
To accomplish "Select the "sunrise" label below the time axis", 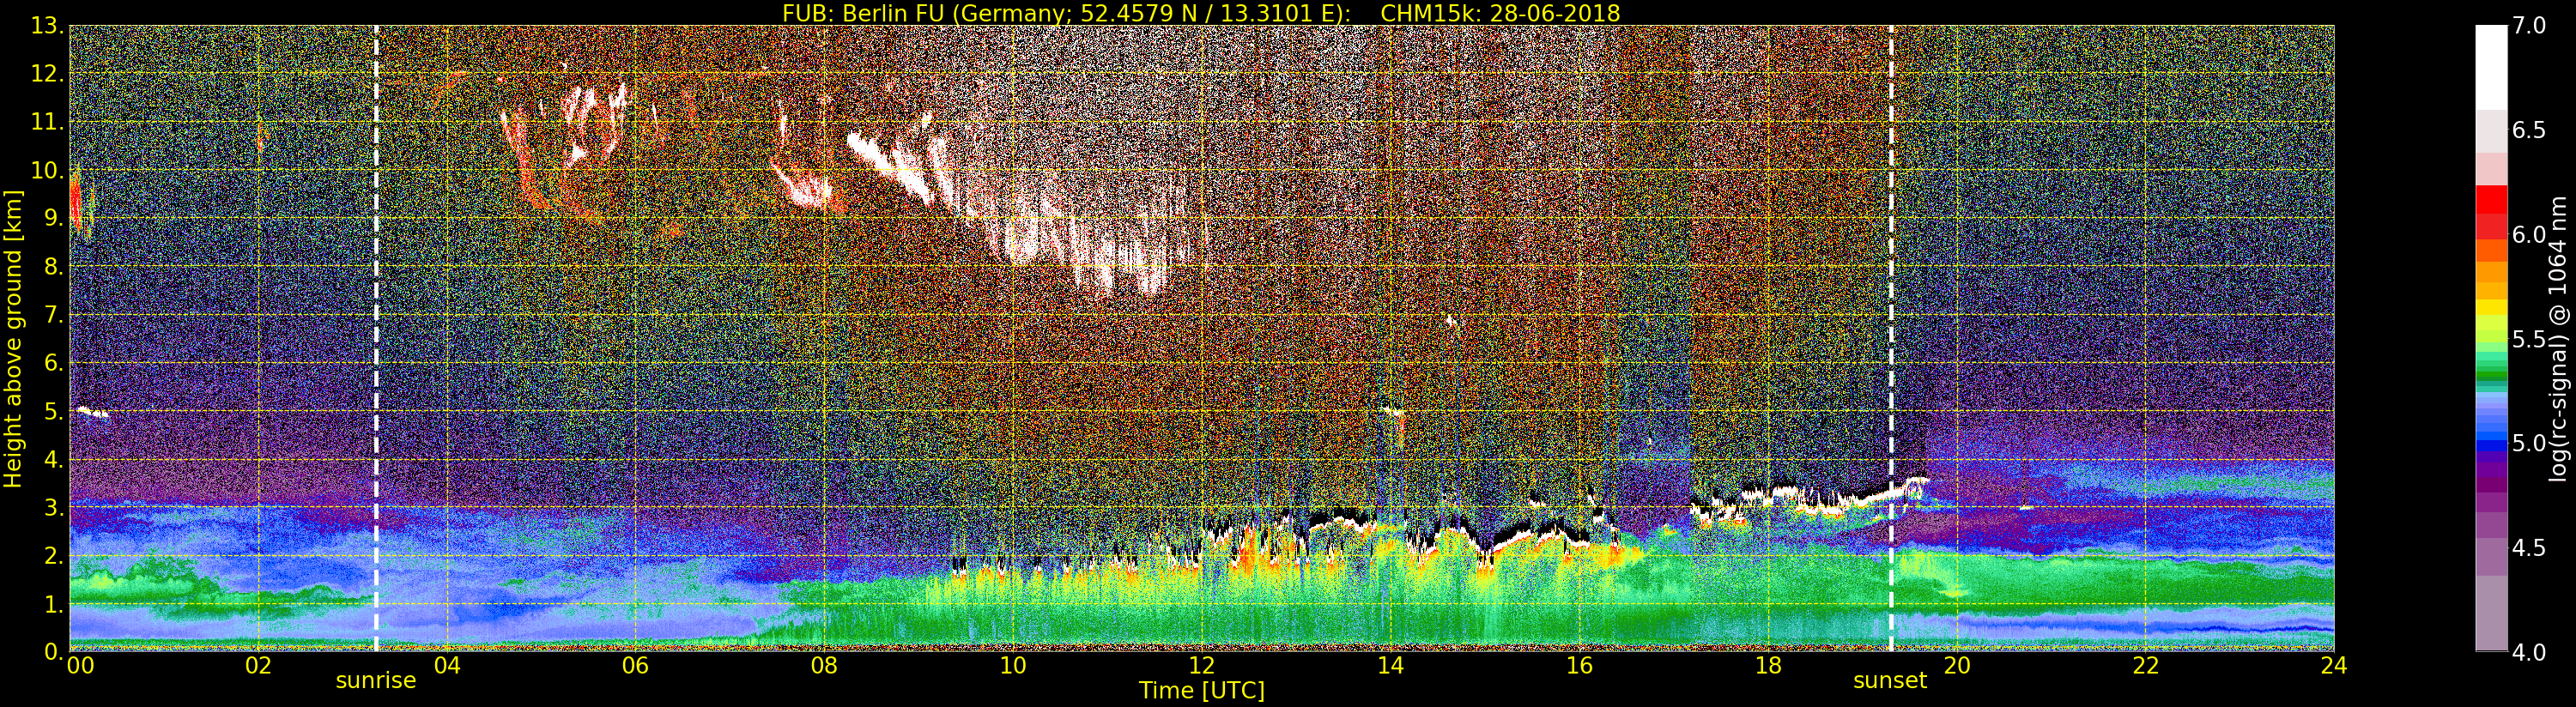I will click(375, 681).
